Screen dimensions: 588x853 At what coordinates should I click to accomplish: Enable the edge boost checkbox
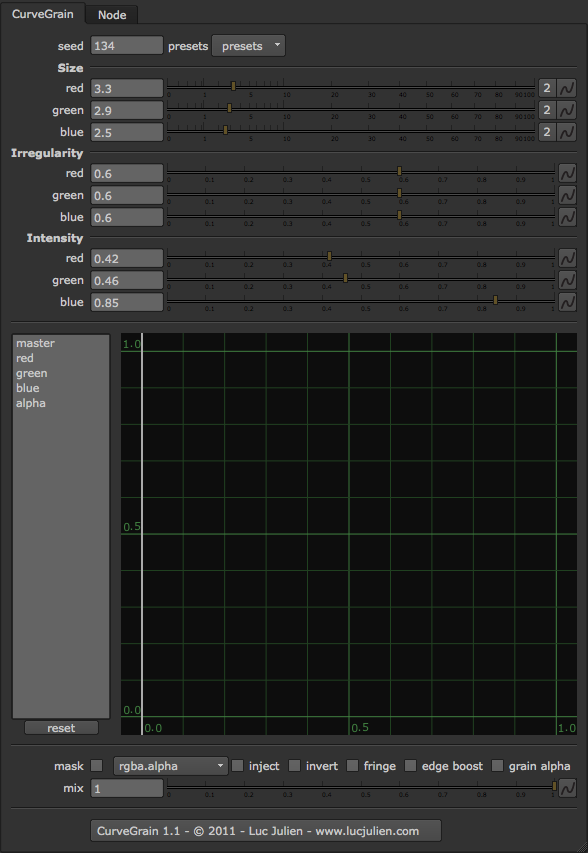pos(411,765)
